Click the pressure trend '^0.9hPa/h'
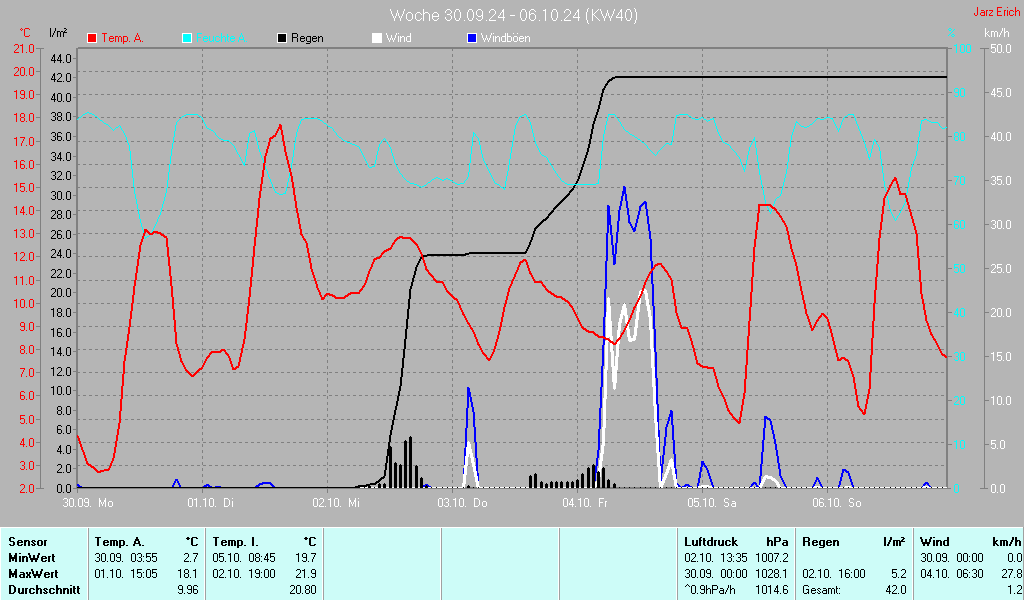The height and width of the screenshot is (600, 1024). [x=710, y=590]
